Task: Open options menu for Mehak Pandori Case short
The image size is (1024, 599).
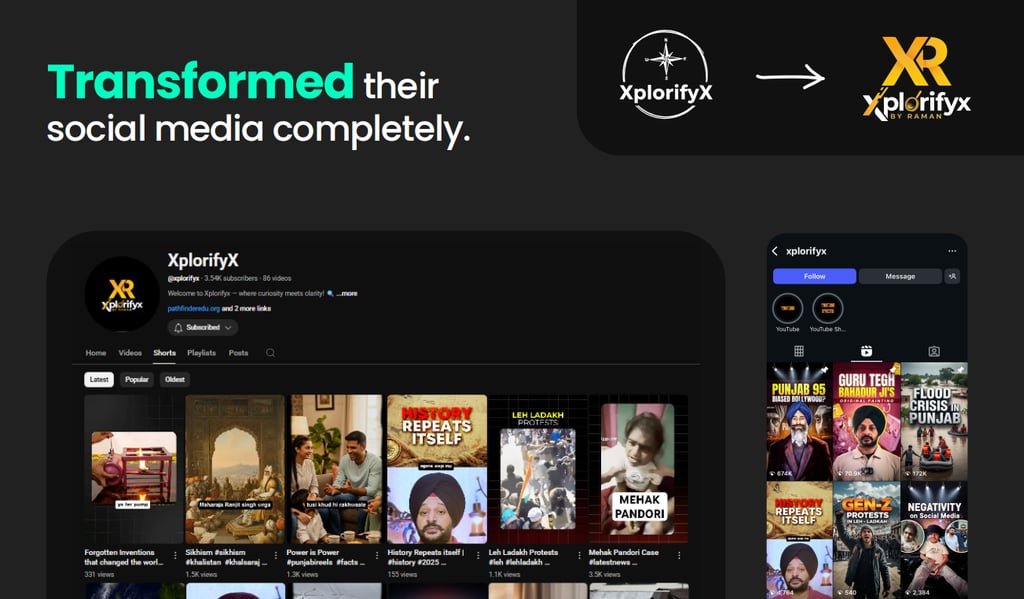Action: pos(680,555)
